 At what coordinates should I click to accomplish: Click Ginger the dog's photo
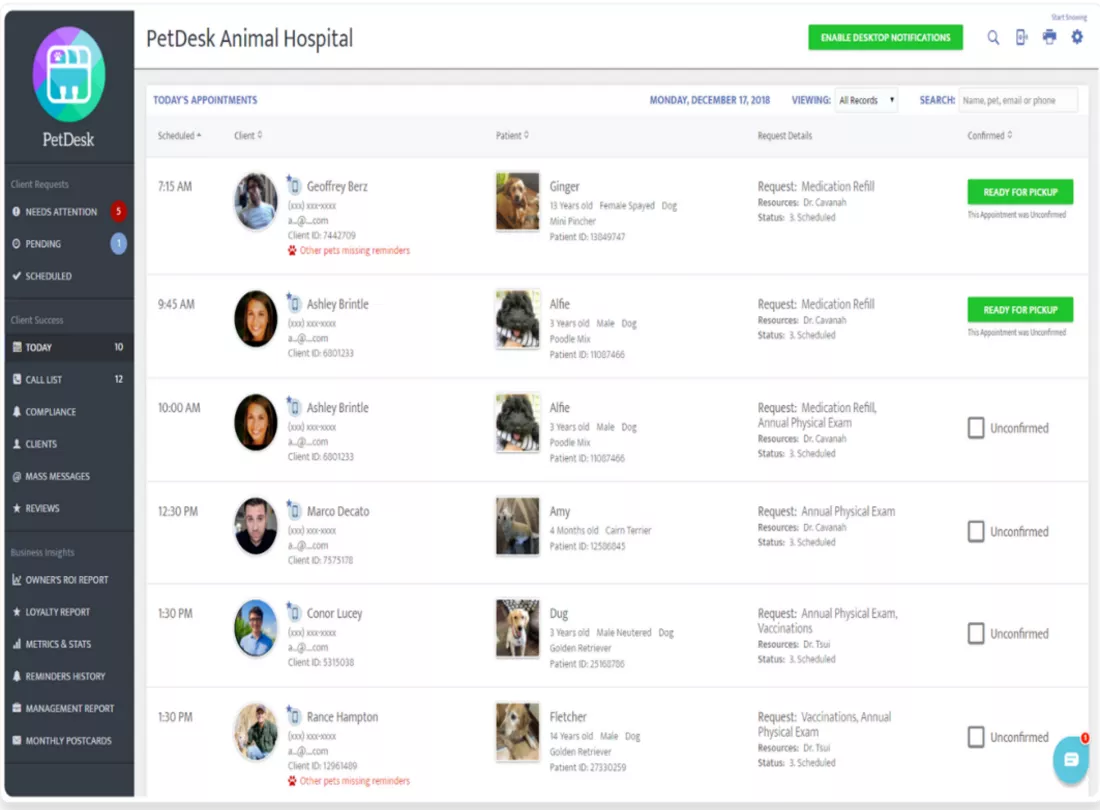(518, 201)
